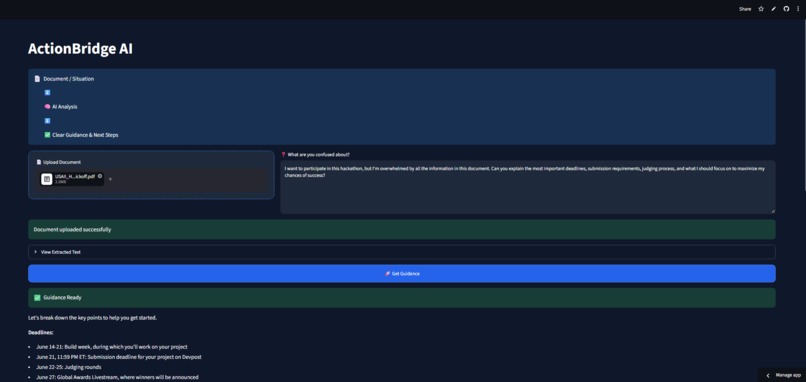The width and height of the screenshot is (806, 382).
Task: Click the USAII_H...ickoff.pdf file name
Action: click(x=75, y=176)
